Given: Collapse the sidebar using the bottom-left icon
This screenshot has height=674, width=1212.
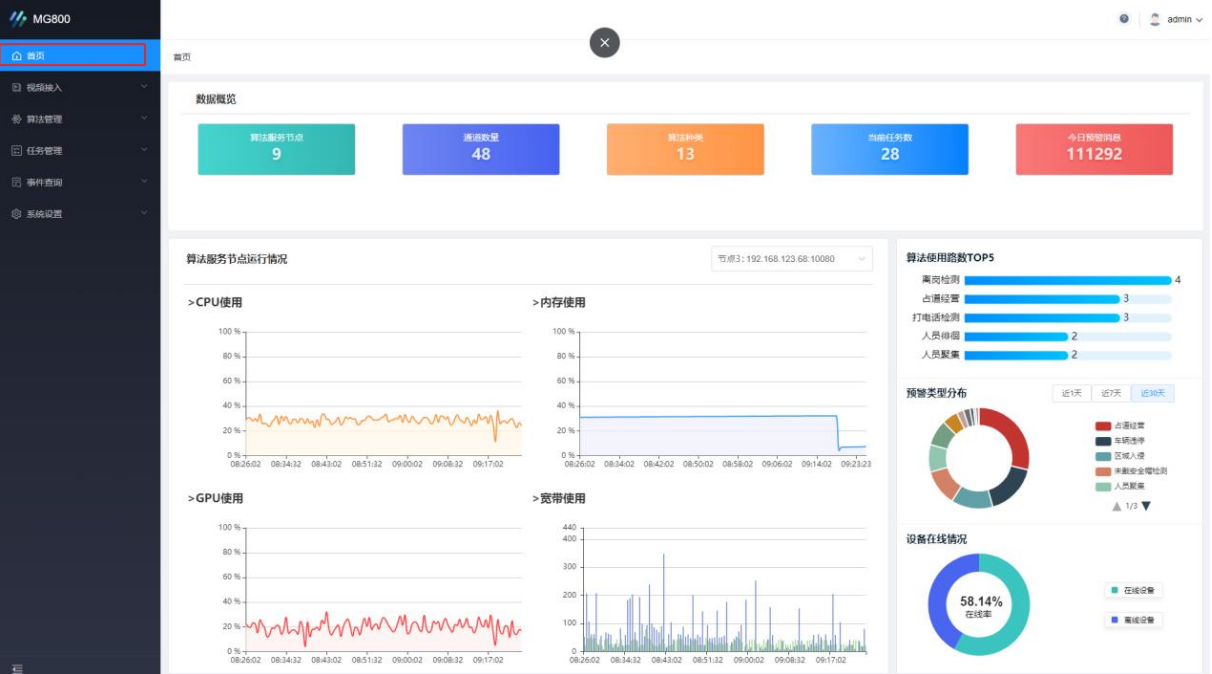Looking at the screenshot, I should (x=17, y=667).
